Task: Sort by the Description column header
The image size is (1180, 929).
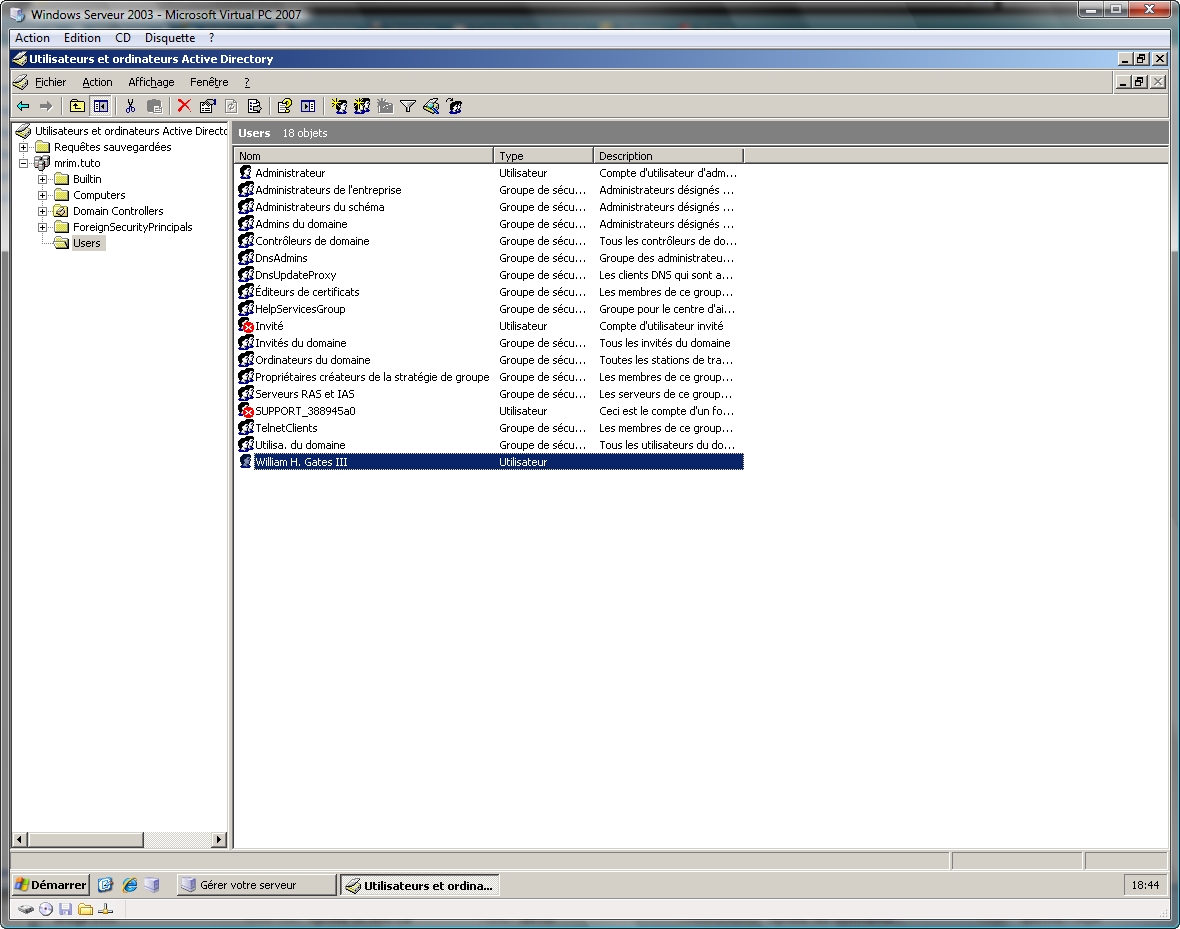Action: coord(668,156)
